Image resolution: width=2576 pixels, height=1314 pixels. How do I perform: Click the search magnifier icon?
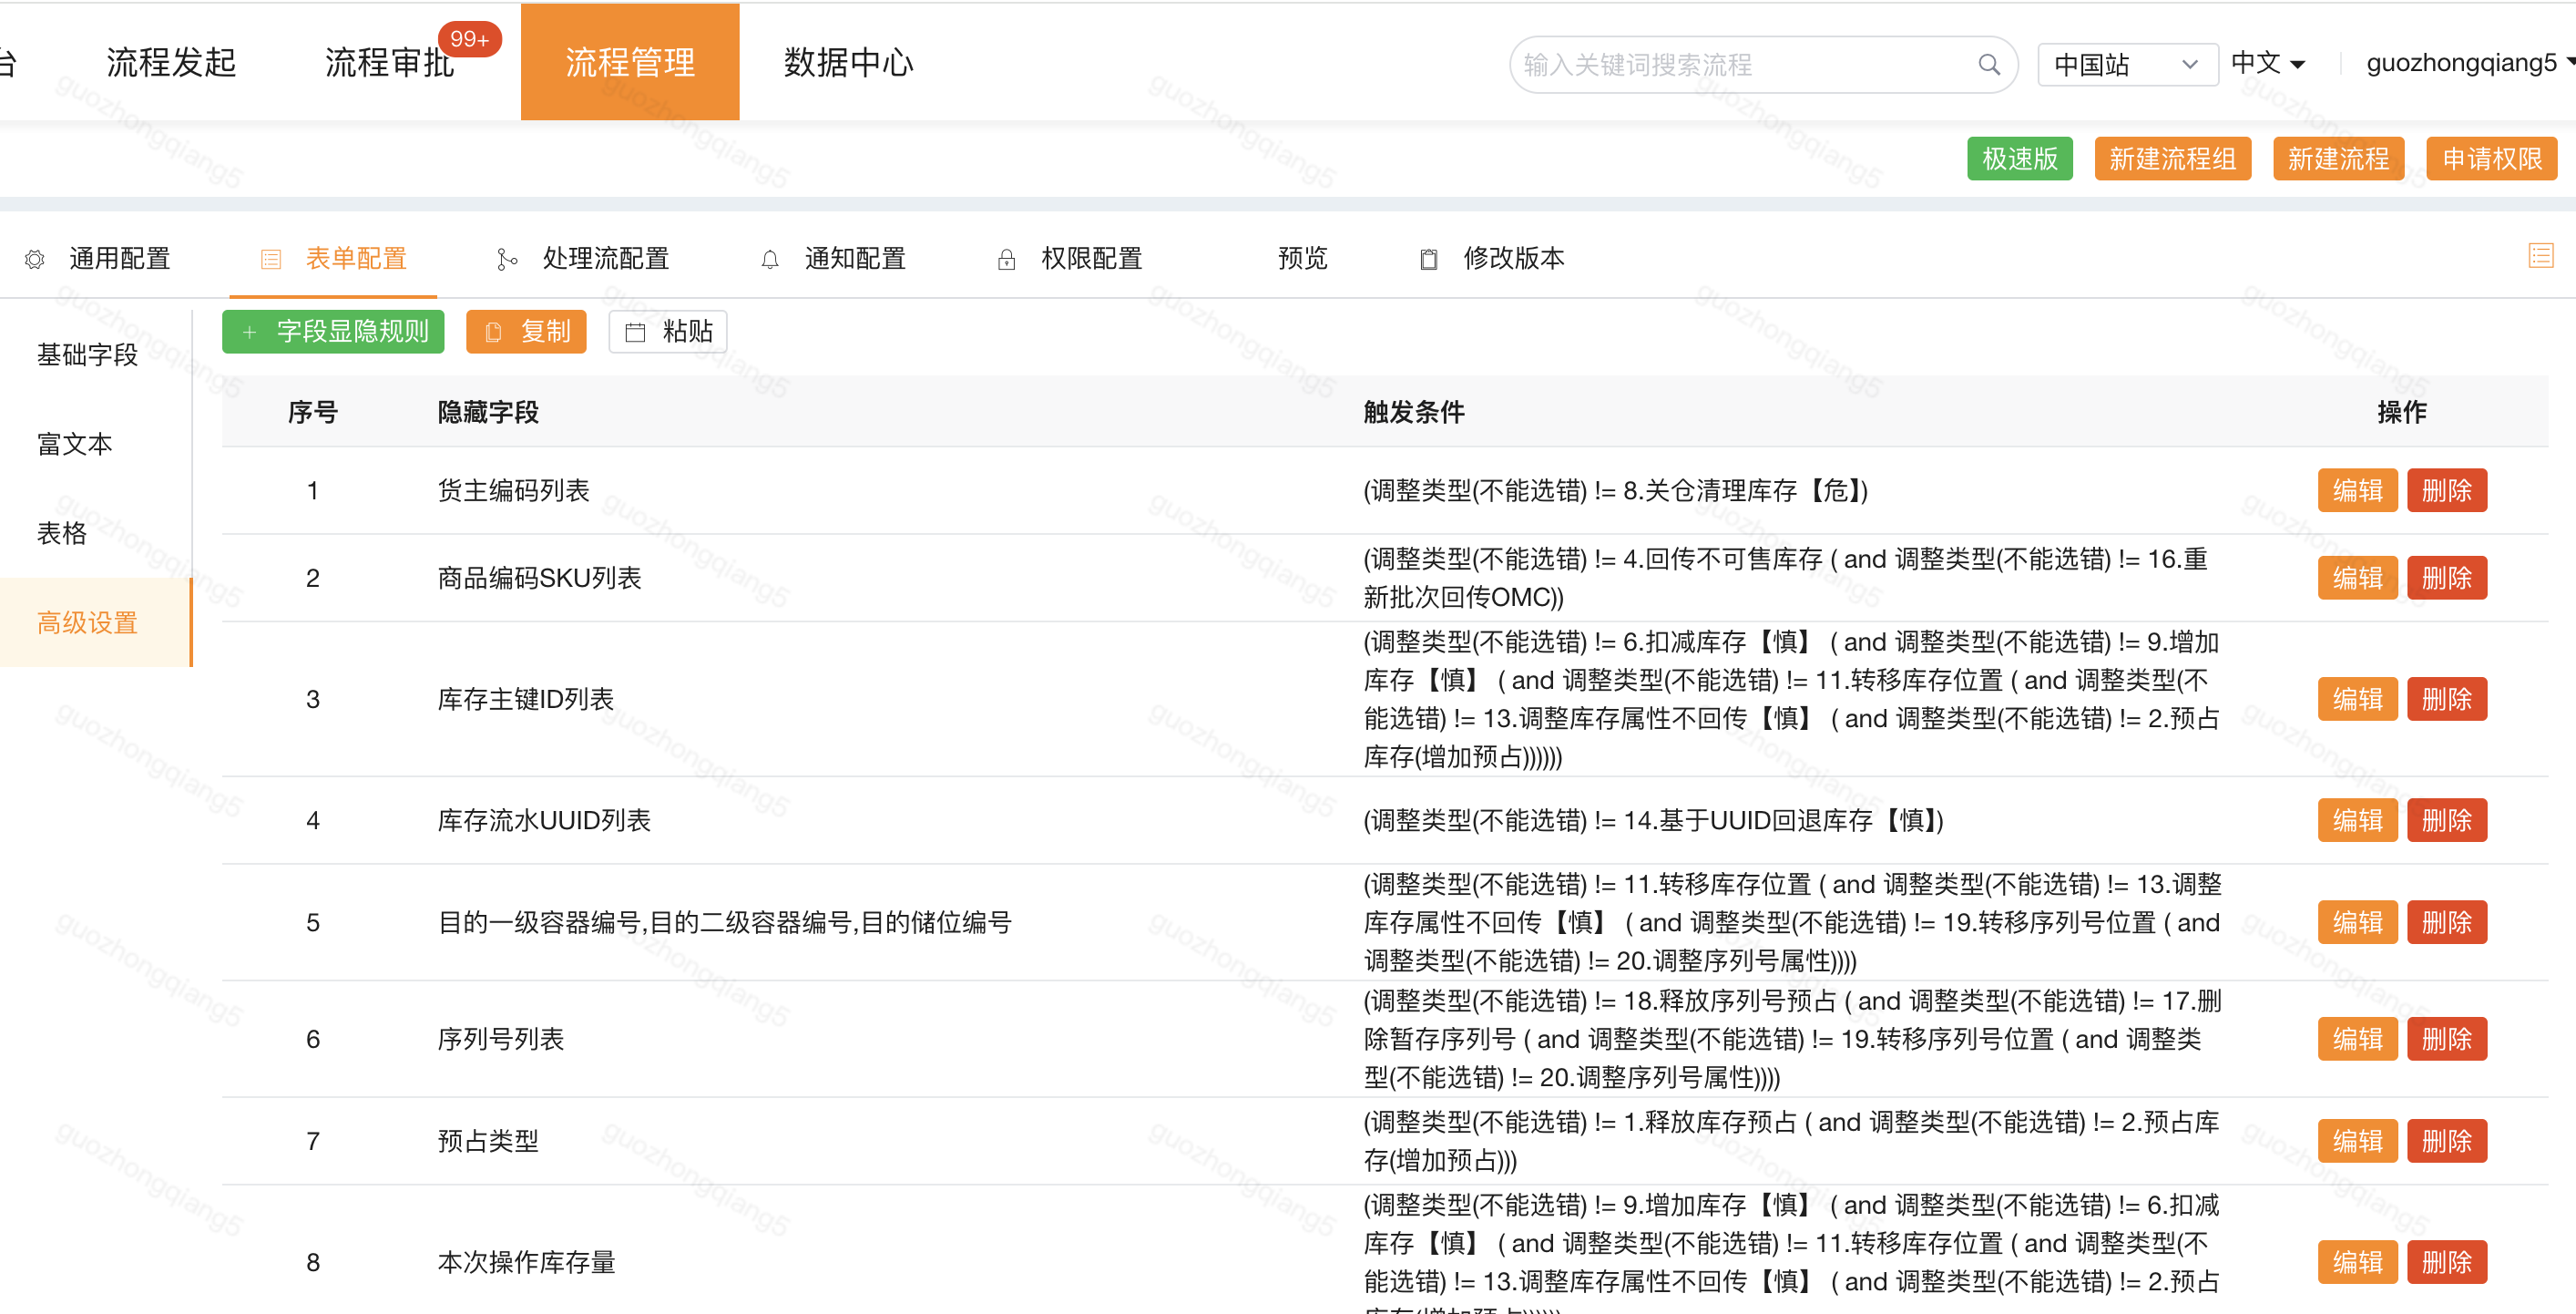[x=1988, y=65]
